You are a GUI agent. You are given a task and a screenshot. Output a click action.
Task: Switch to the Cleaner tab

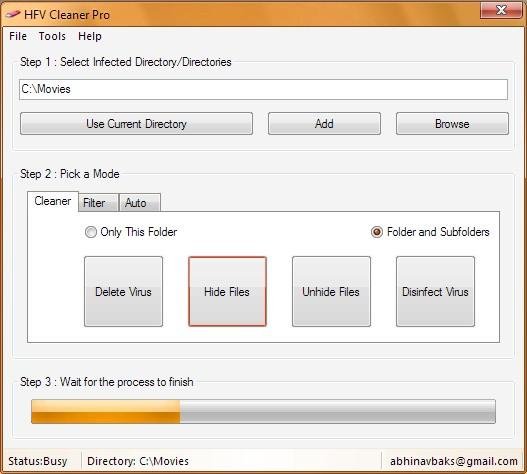pos(53,201)
